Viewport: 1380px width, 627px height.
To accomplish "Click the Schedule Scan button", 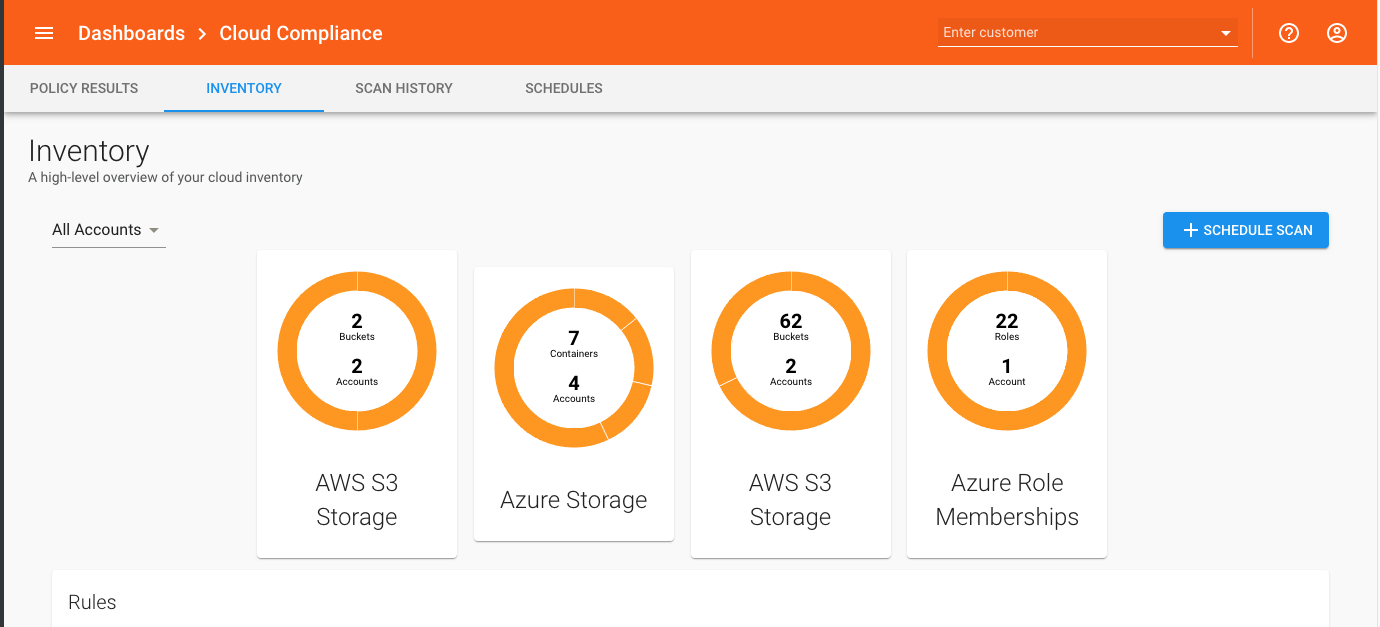I will pyautogui.click(x=1246, y=230).
